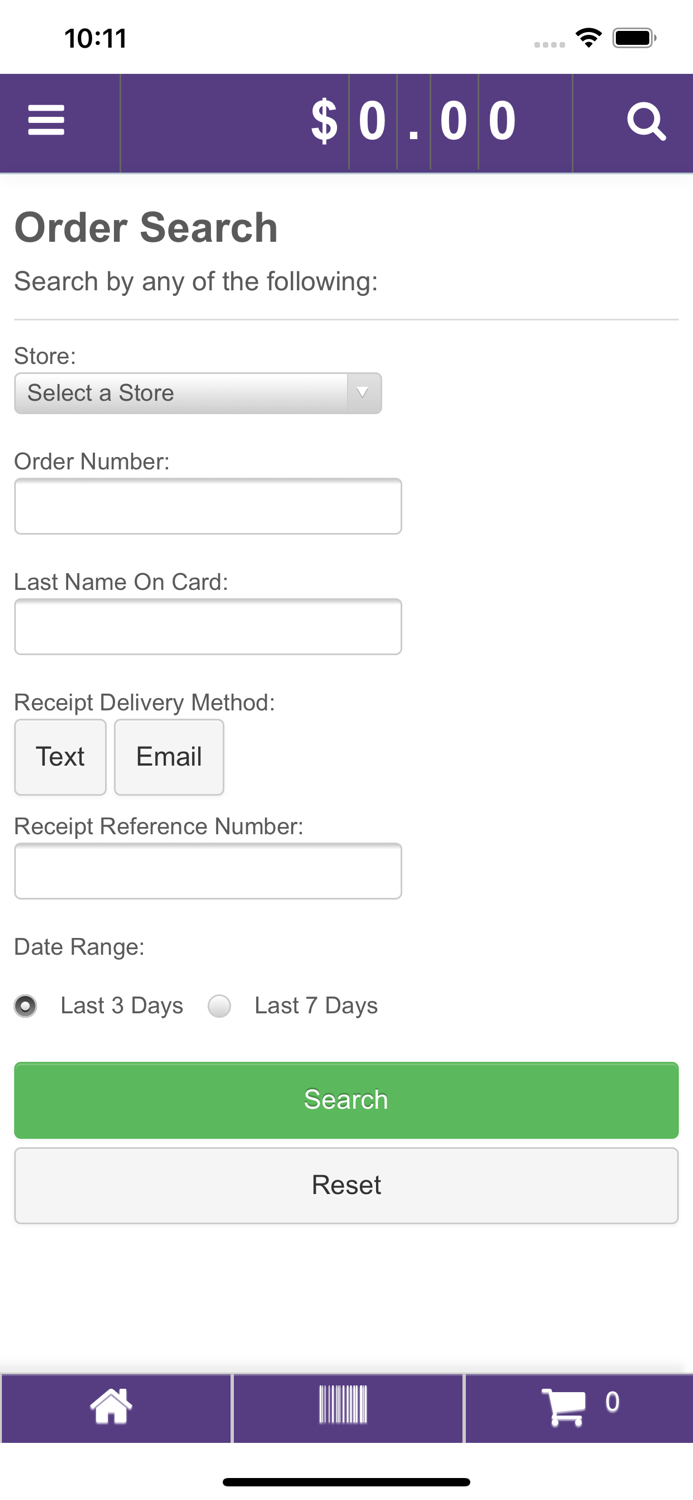Tap the store dropdown's arrow control
The image size is (693, 1500).
coord(363,393)
